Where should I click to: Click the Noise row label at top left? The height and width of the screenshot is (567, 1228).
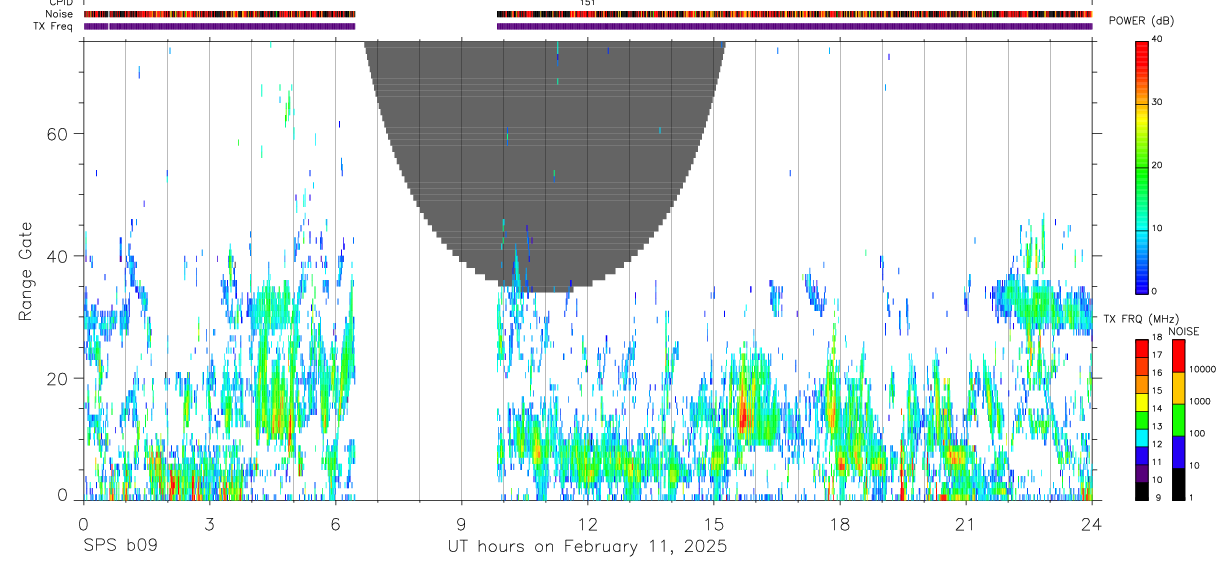point(60,14)
